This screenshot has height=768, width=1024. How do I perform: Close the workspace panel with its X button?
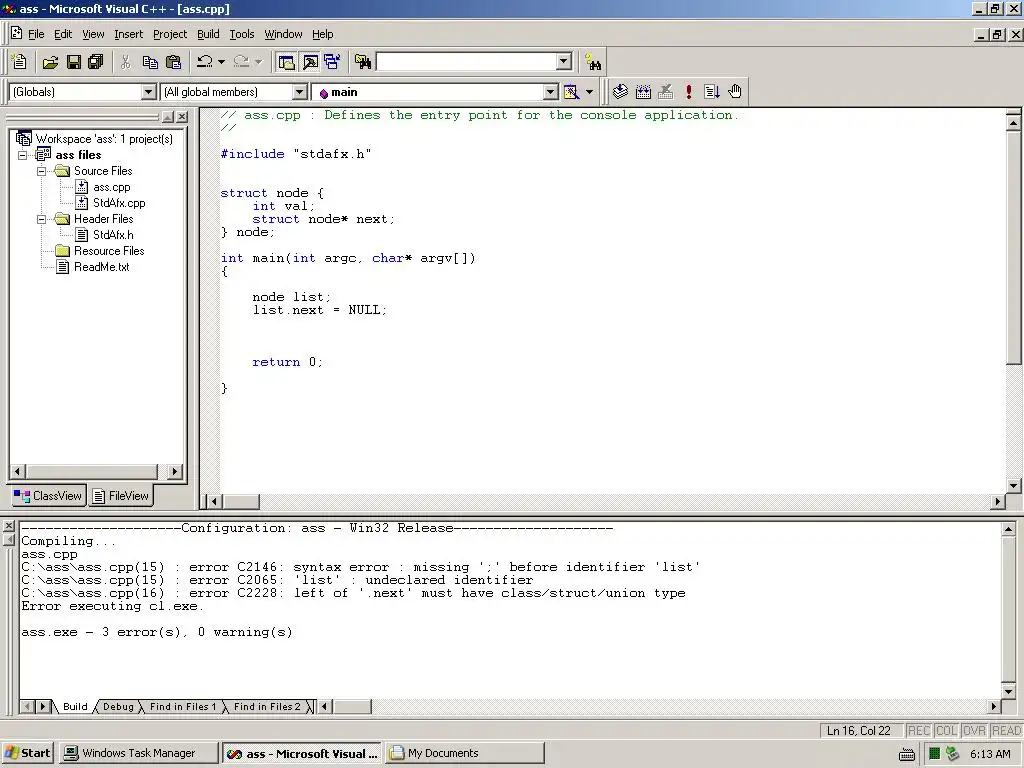182,117
